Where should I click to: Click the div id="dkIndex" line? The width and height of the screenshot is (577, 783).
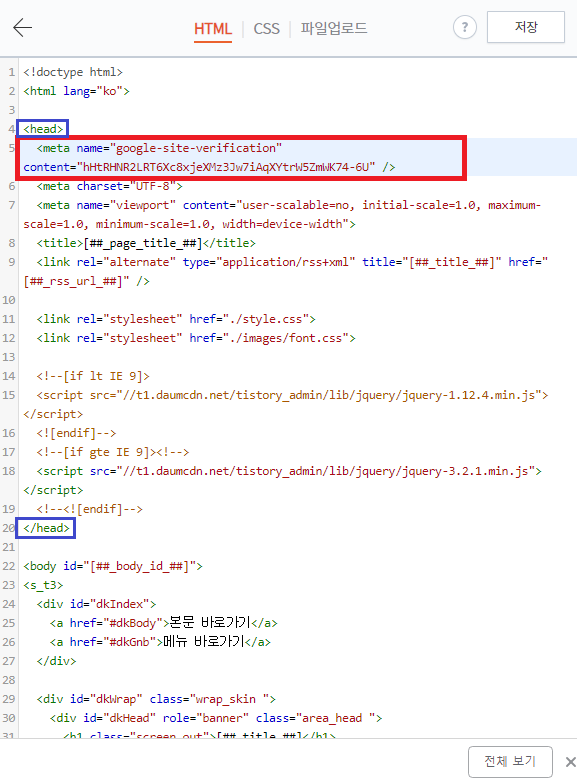(96, 604)
